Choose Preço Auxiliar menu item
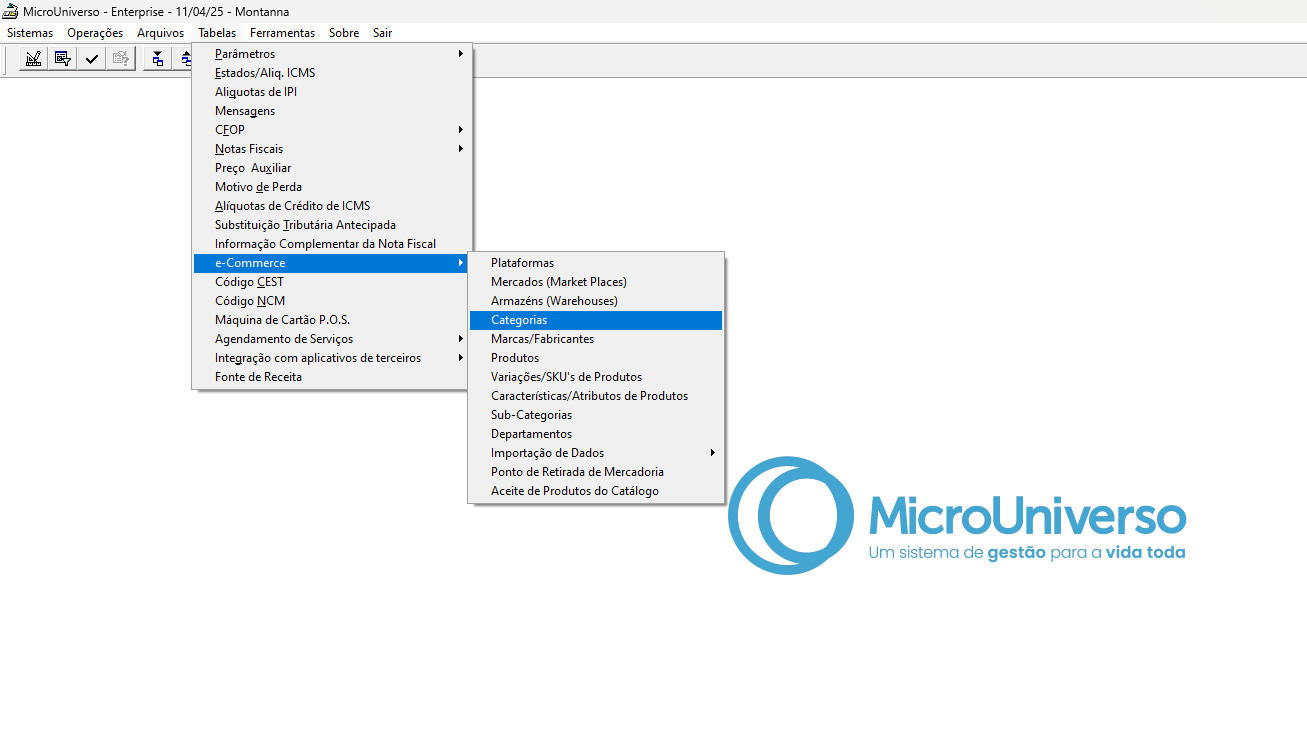The height and width of the screenshot is (740, 1307). [x=331, y=168]
